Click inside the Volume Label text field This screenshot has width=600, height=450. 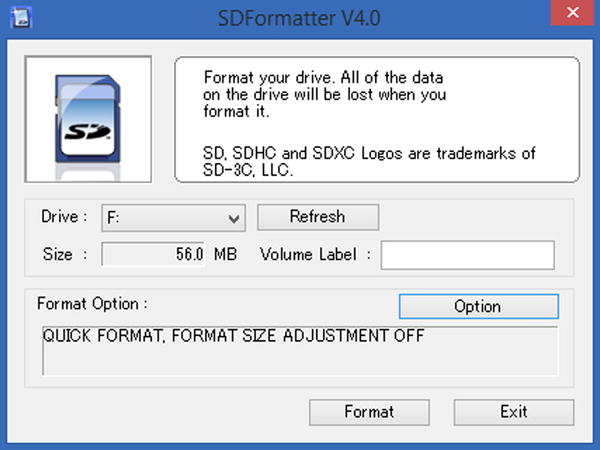click(468, 255)
